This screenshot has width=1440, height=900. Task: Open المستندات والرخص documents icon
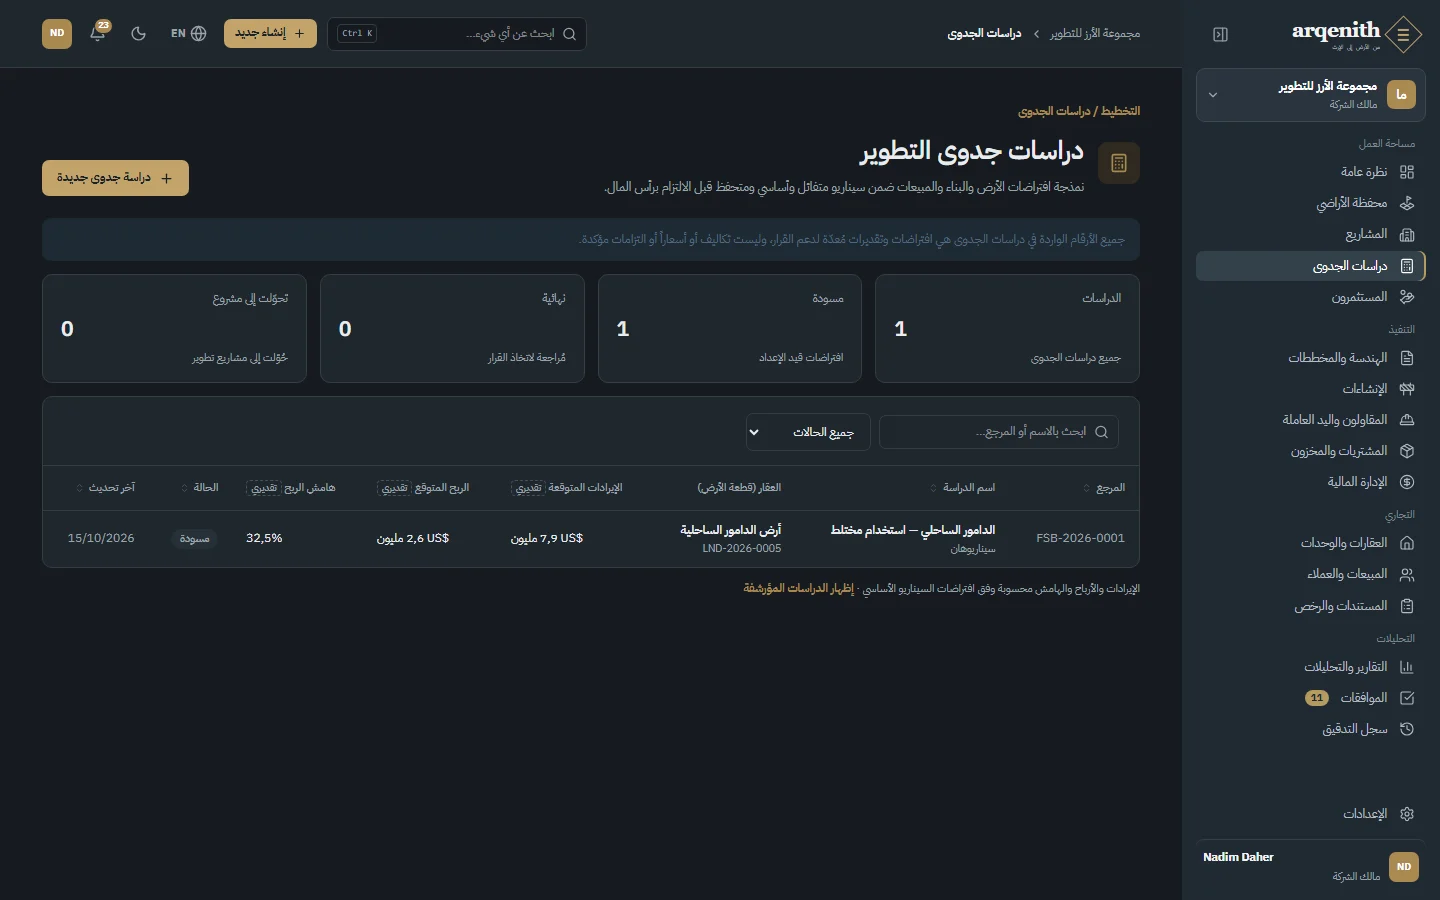[1407, 606]
